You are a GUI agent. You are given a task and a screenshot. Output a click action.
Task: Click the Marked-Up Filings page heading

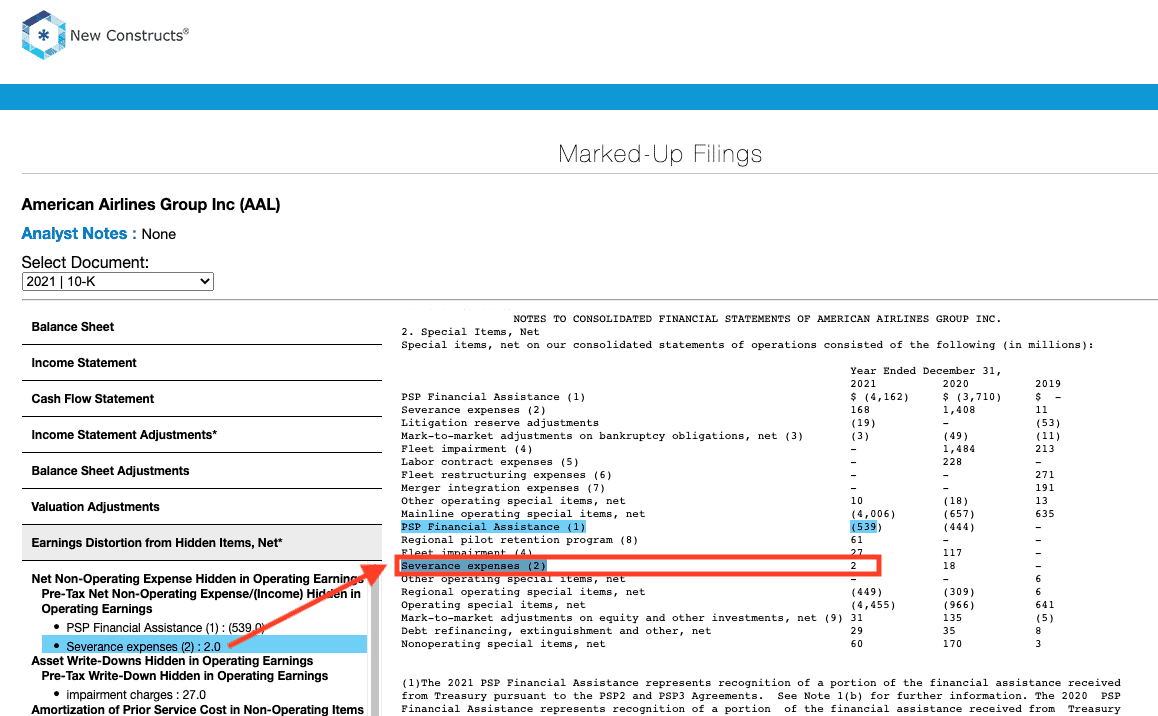click(x=660, y=154)
